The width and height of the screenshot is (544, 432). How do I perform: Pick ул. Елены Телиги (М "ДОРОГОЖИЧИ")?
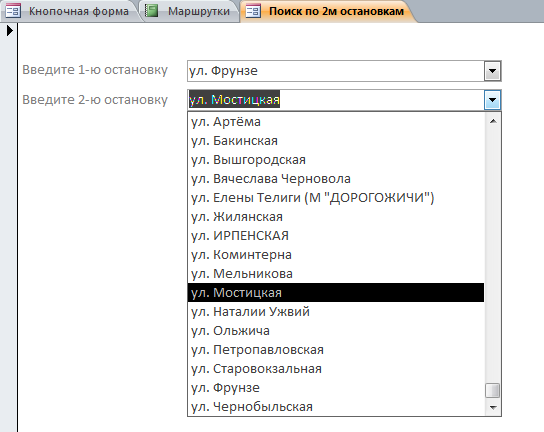335,198
